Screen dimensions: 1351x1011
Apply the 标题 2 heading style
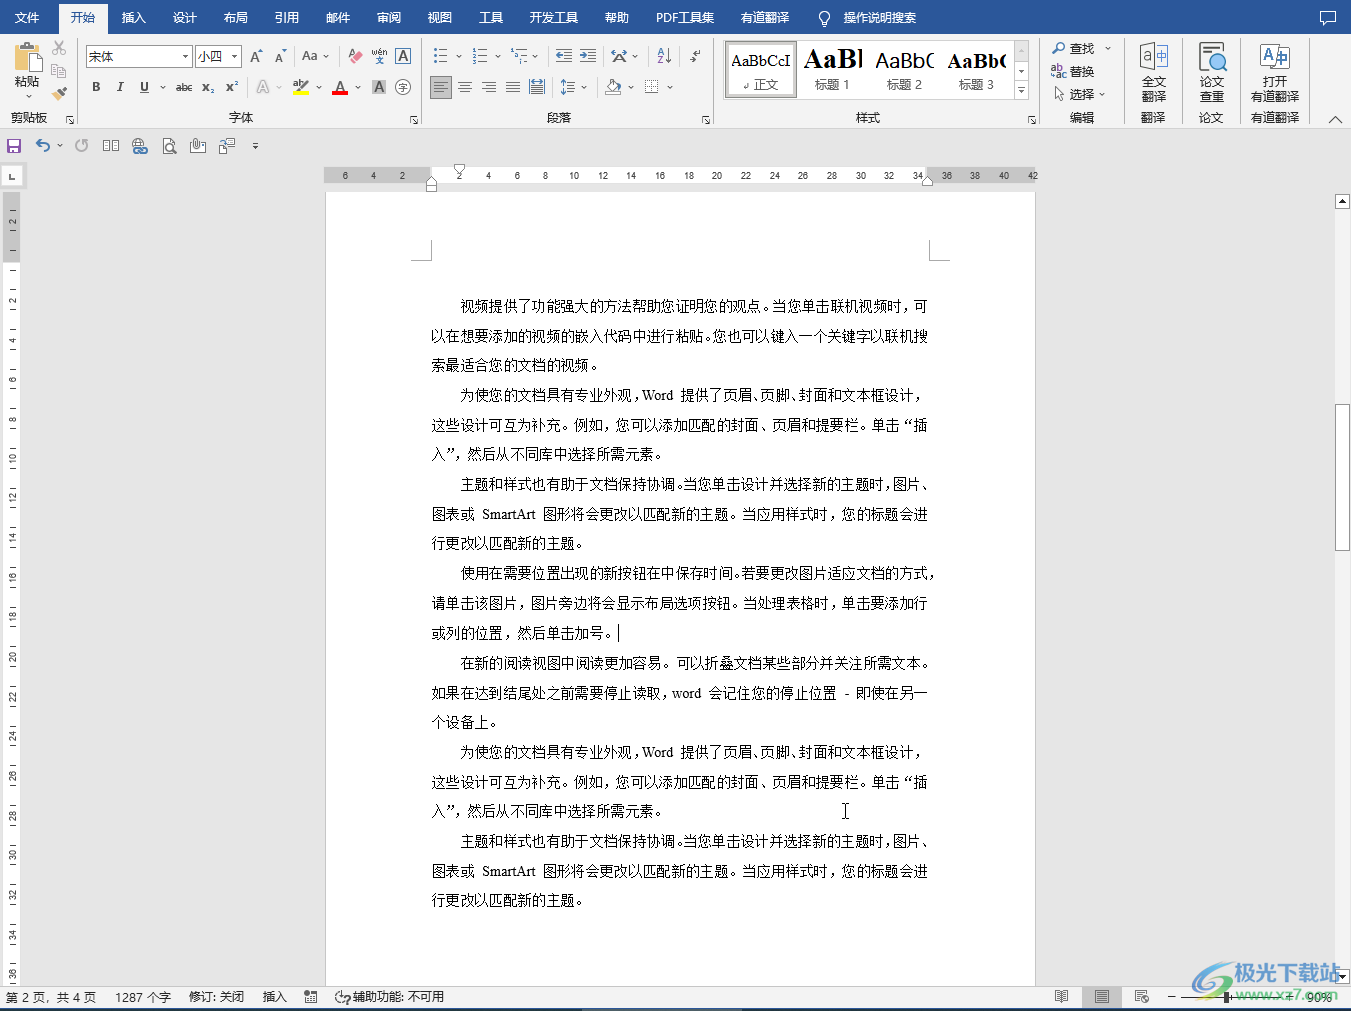(904, 69)
